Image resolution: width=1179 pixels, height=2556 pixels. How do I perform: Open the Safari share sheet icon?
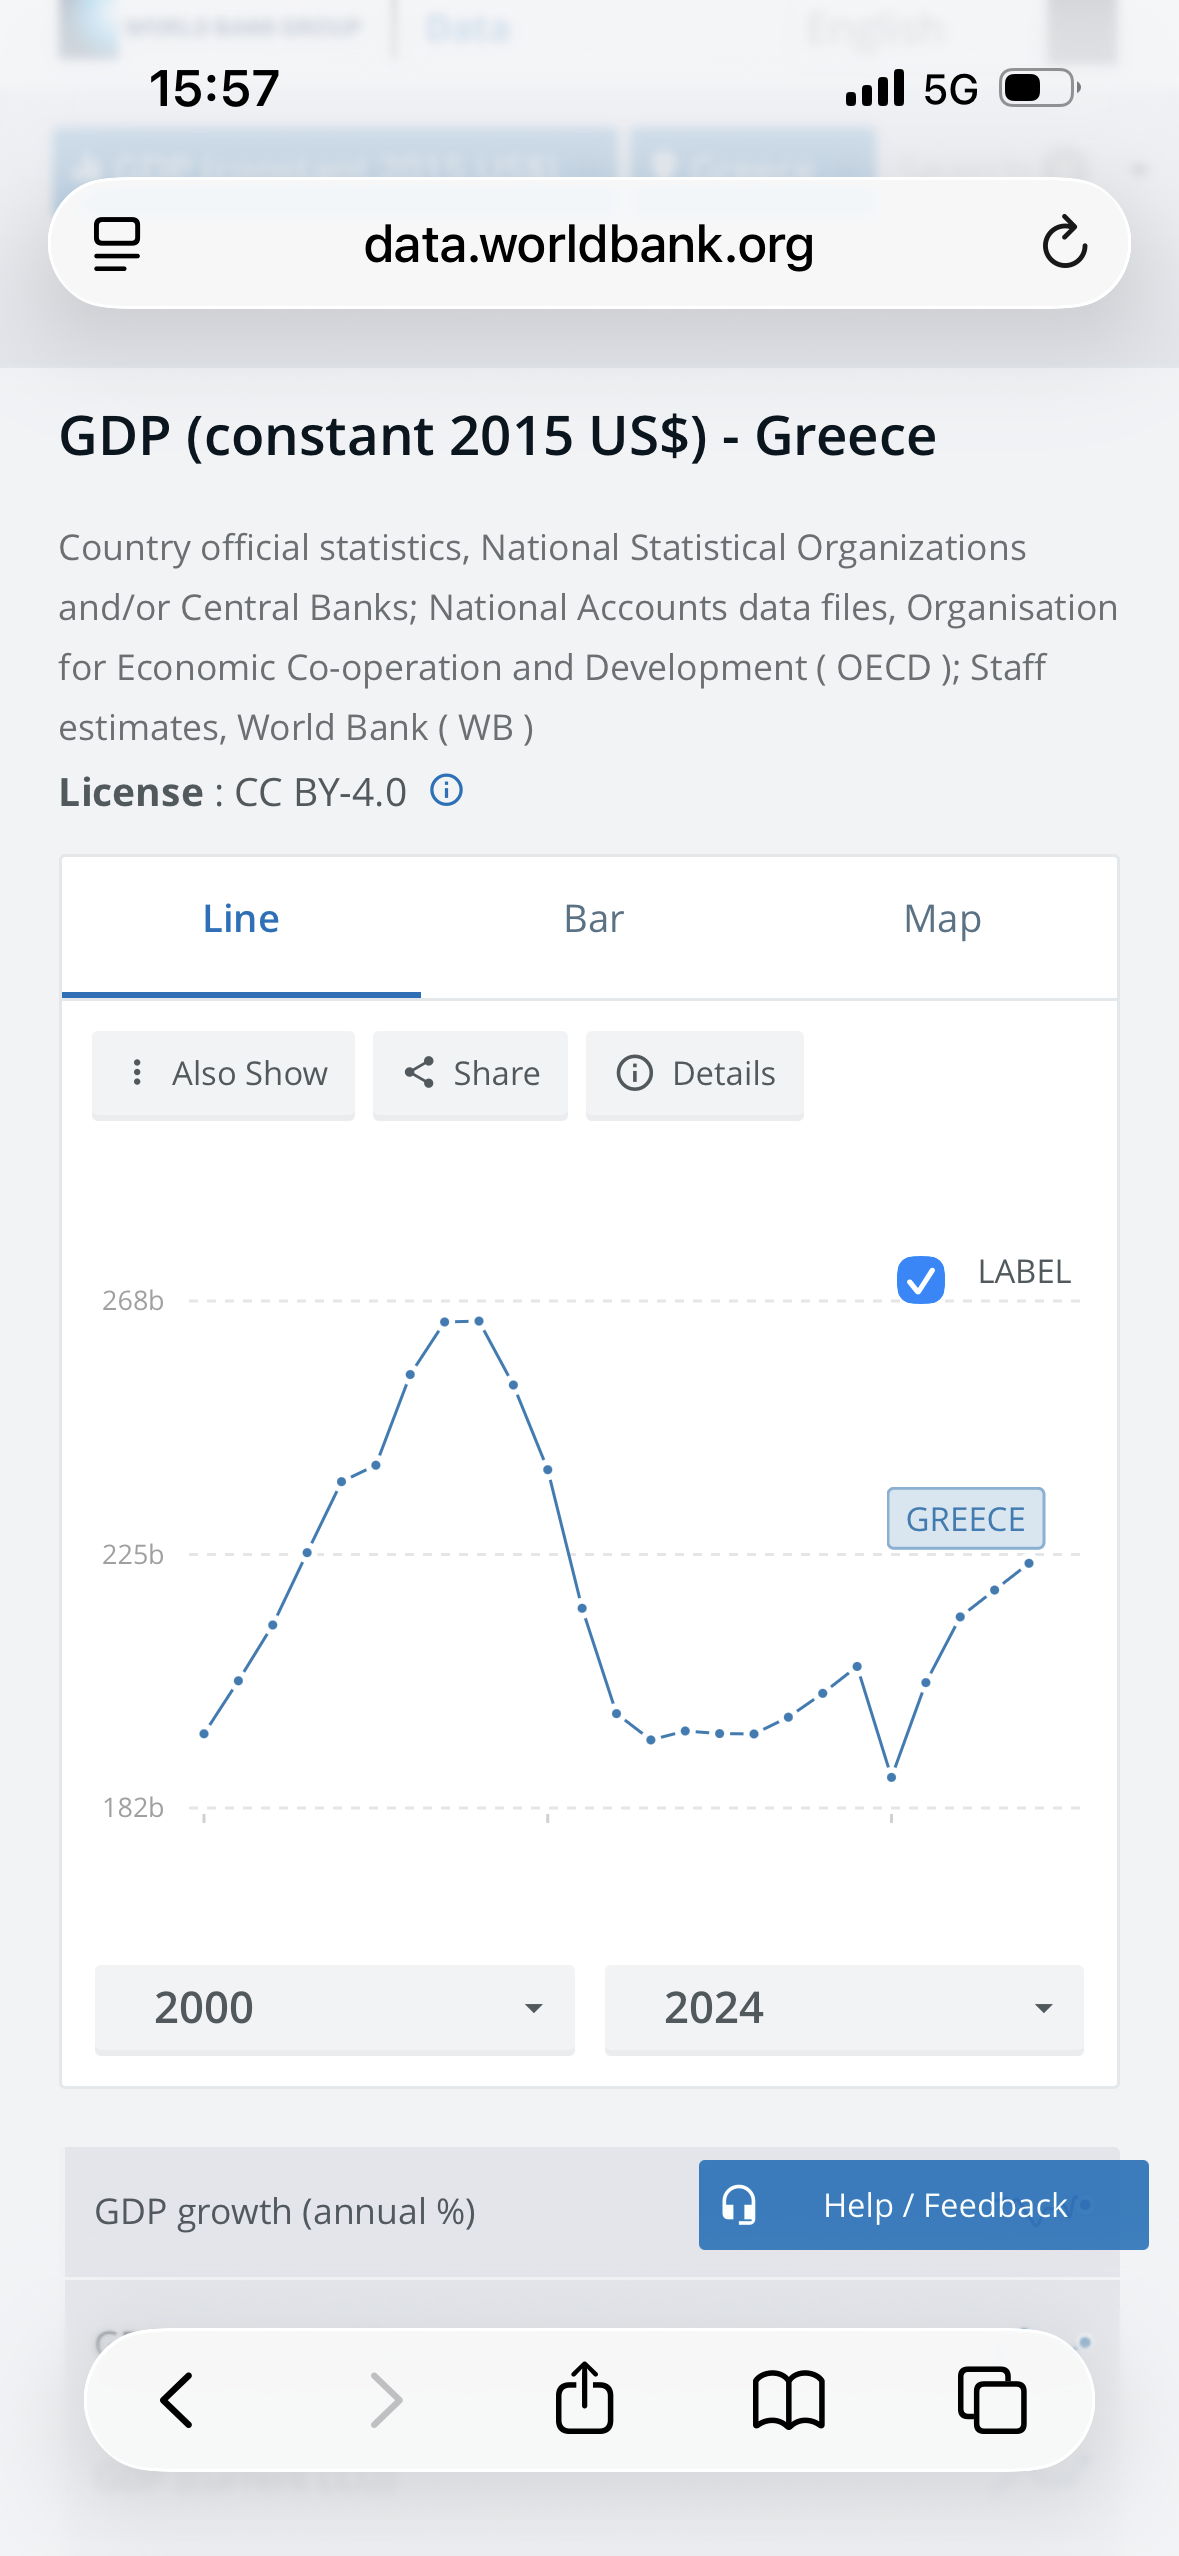[x=584, y=2398]
